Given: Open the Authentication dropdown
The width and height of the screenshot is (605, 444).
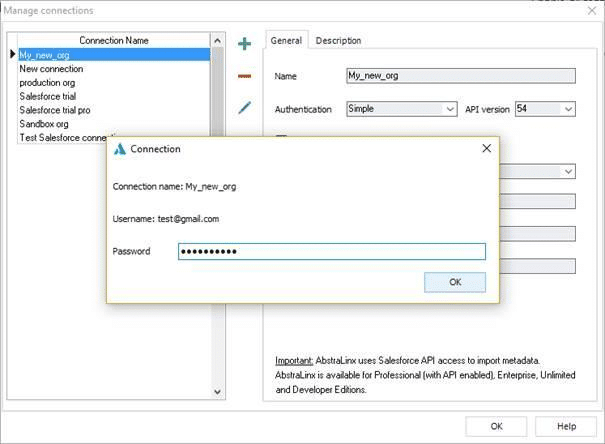Looking at the screenshot, I should coord(401,108).
